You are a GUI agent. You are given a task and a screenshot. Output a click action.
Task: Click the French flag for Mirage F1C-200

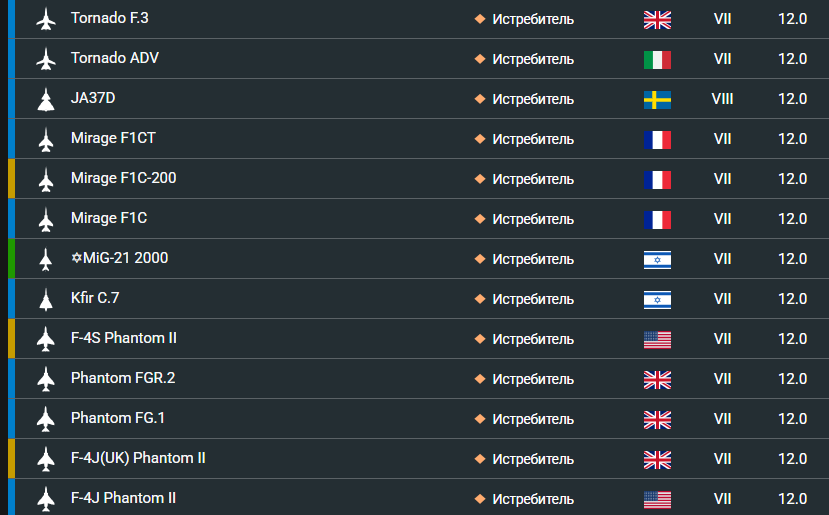click(657, 180)
